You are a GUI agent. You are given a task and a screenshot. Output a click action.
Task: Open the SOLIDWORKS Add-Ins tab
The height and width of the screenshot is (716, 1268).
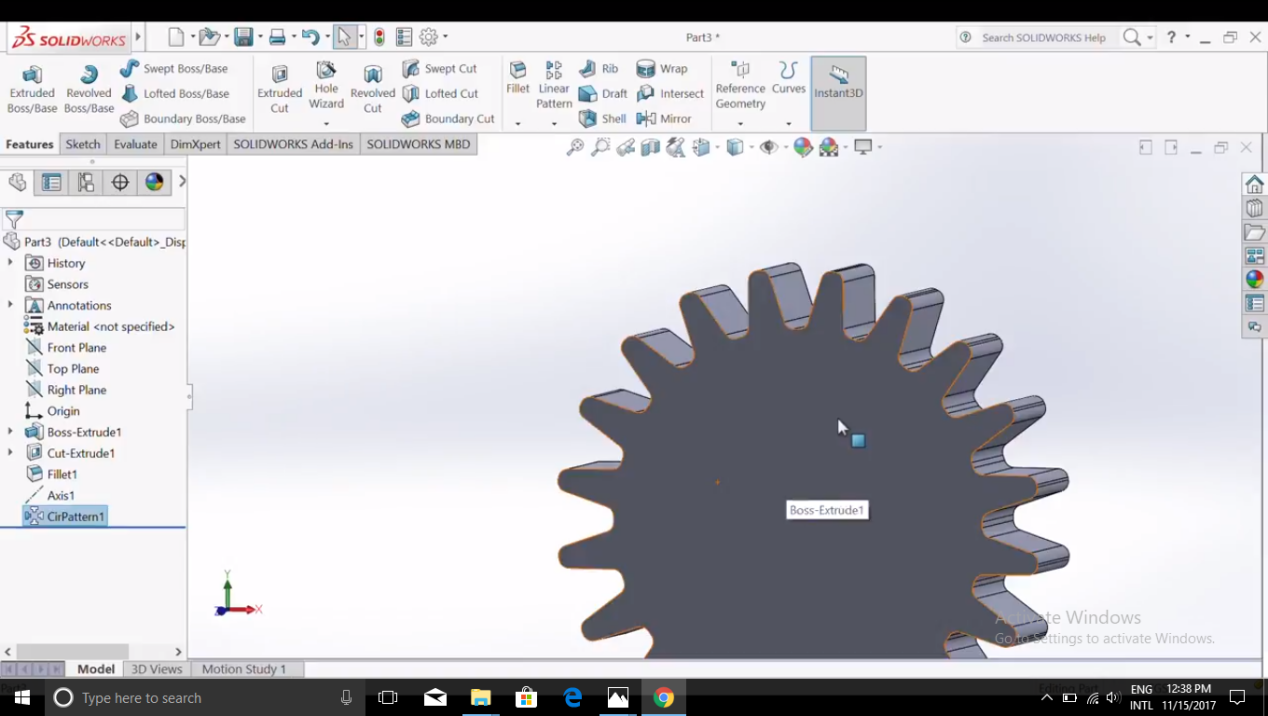point(293,144)
